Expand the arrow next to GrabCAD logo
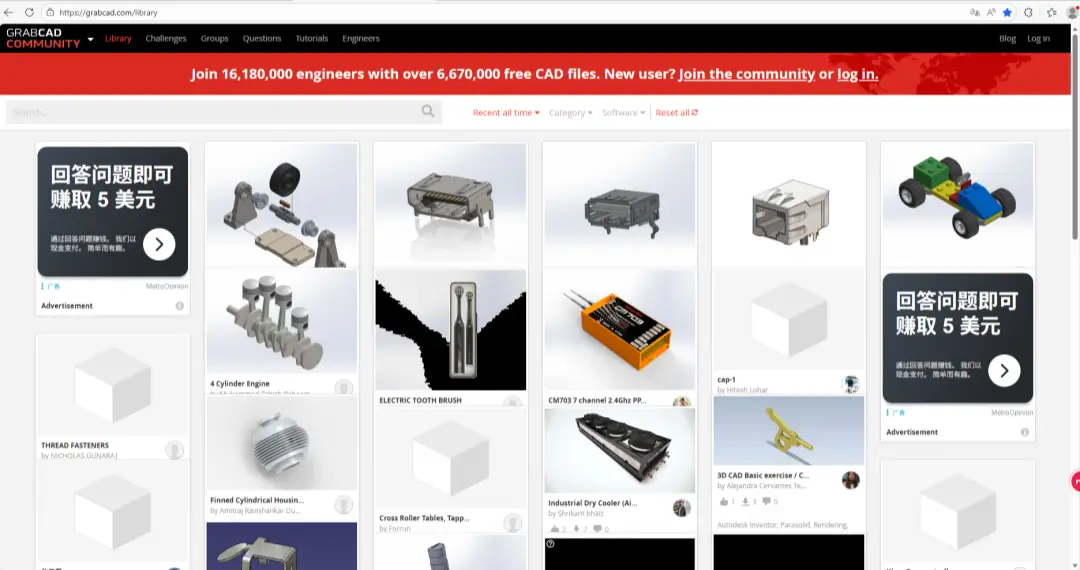The height and width of the screenshot is (570, 1080). coord(91,39)
